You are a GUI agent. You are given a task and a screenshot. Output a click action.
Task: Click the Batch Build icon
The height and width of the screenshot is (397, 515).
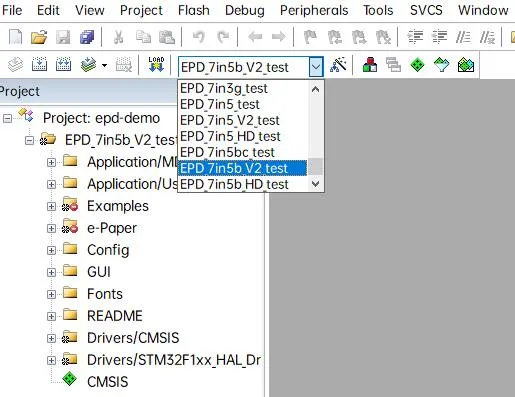pyautogui.click(x=88, y=64)
